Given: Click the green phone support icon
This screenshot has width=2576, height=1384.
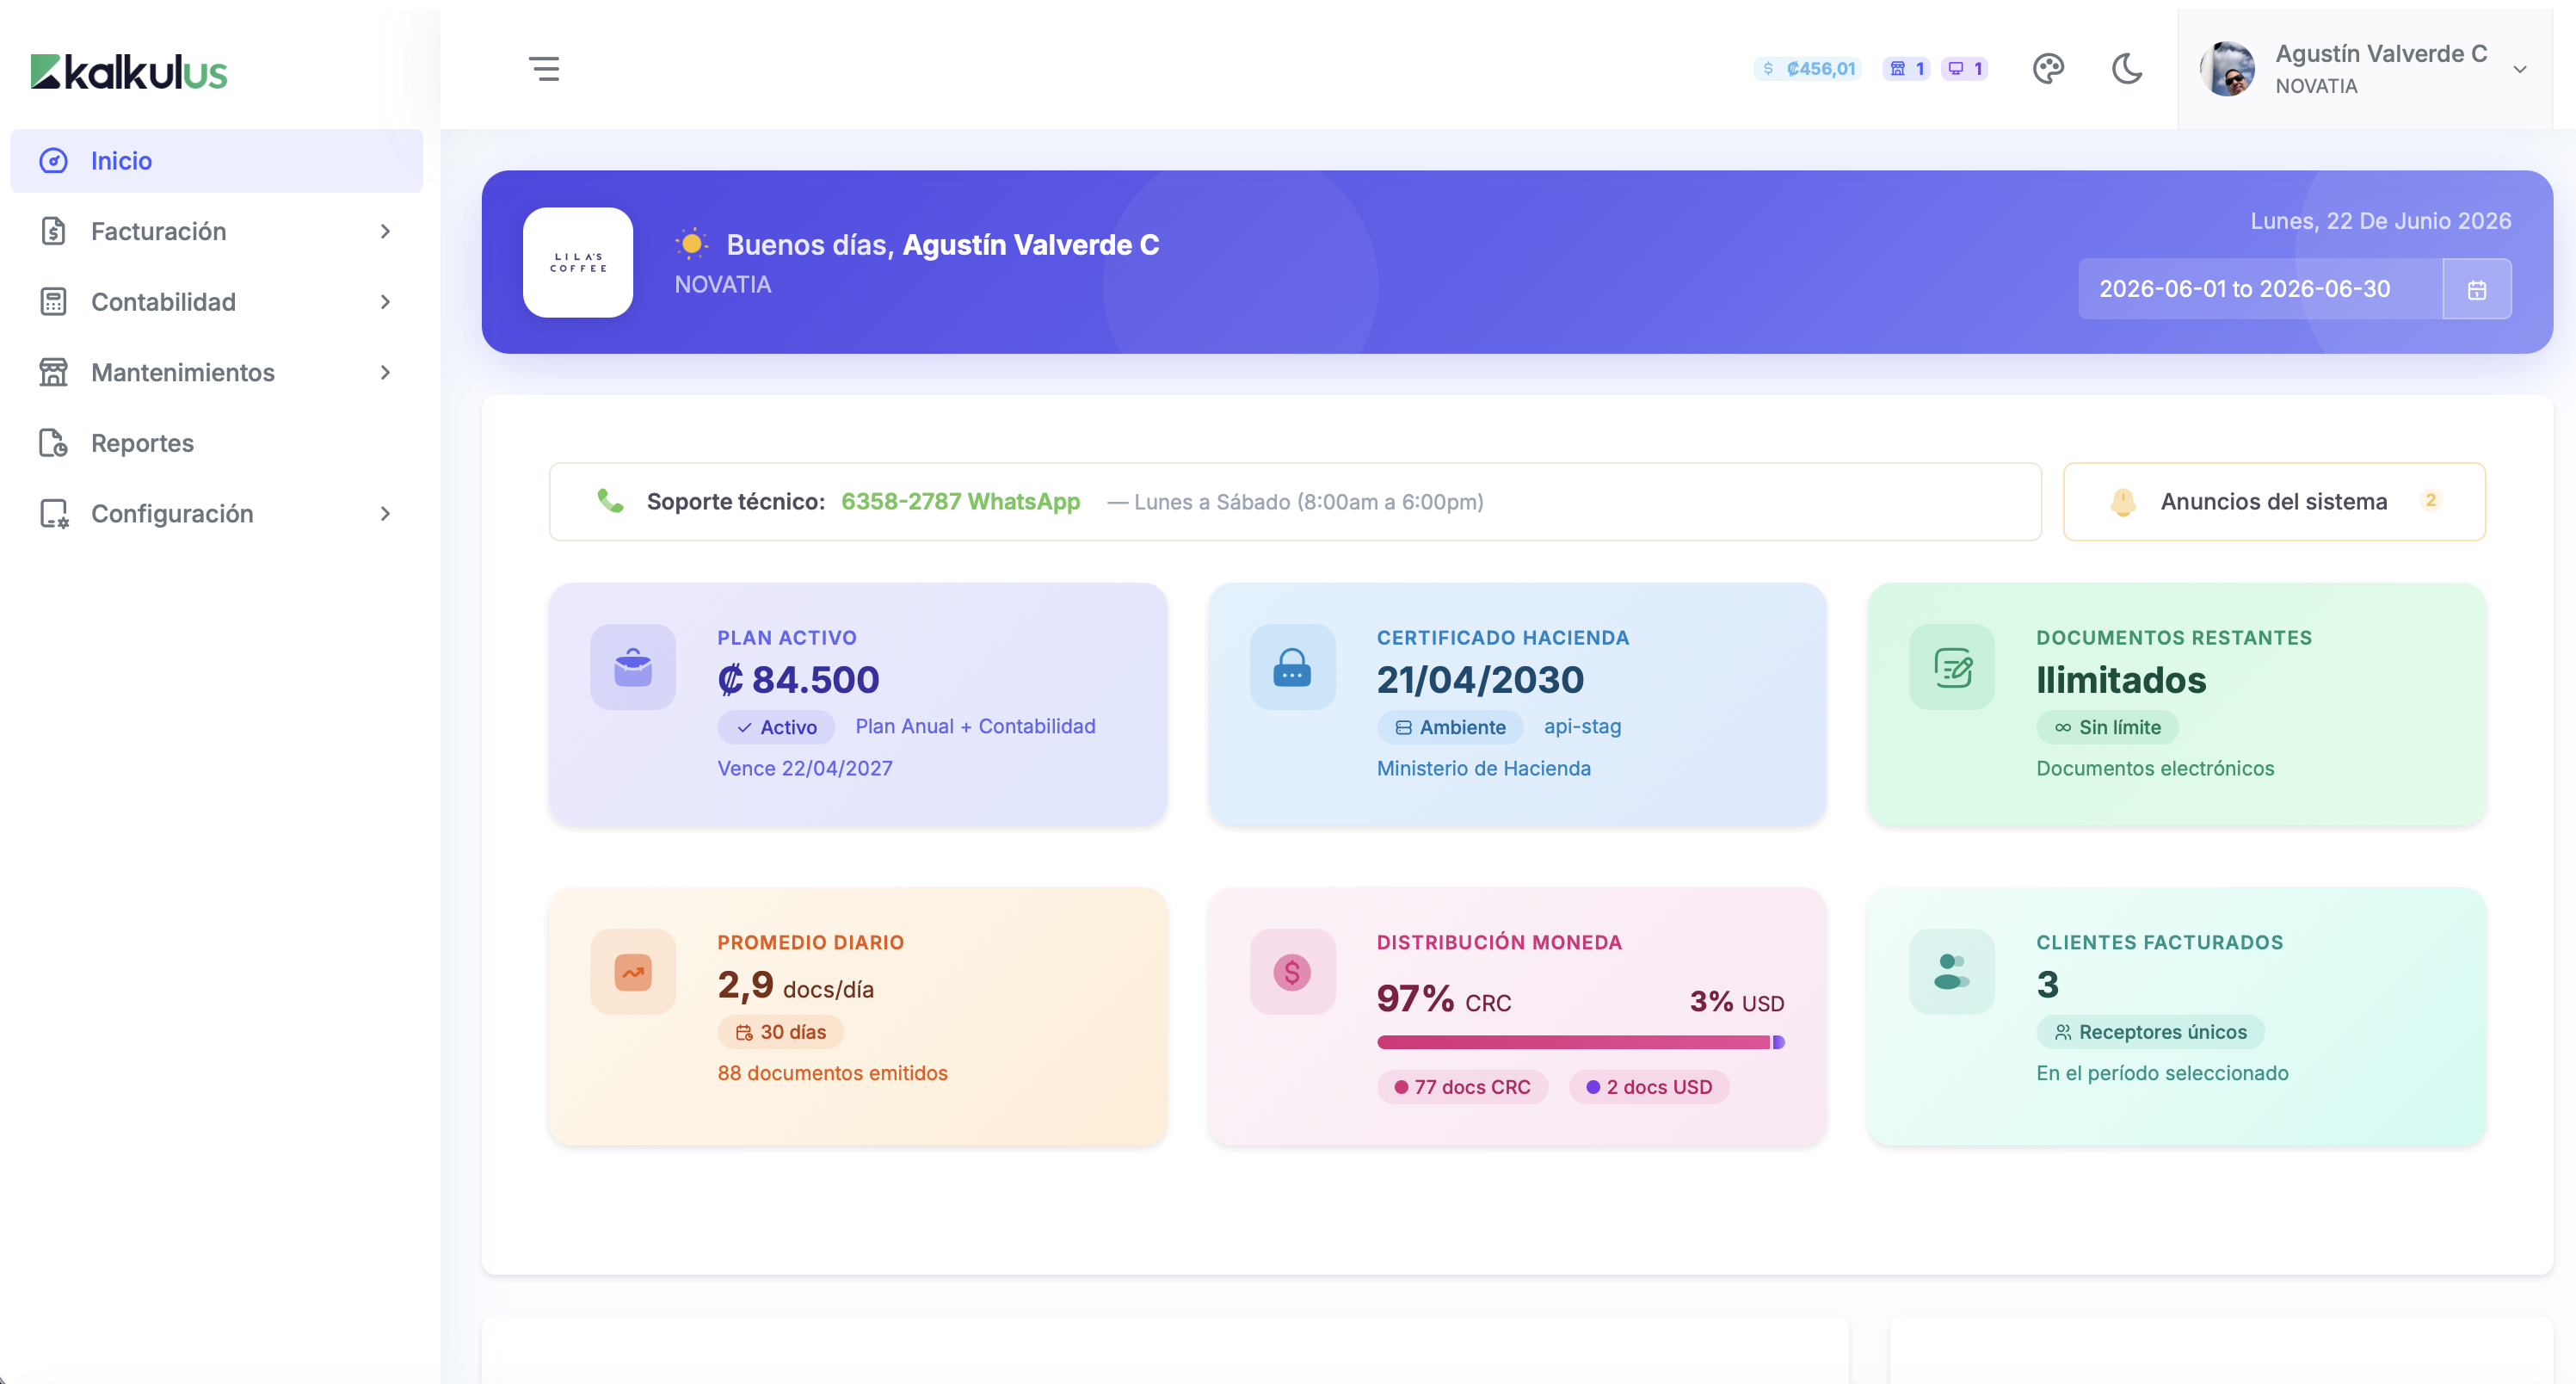Looking at the screenshot, I should [610, 500].
